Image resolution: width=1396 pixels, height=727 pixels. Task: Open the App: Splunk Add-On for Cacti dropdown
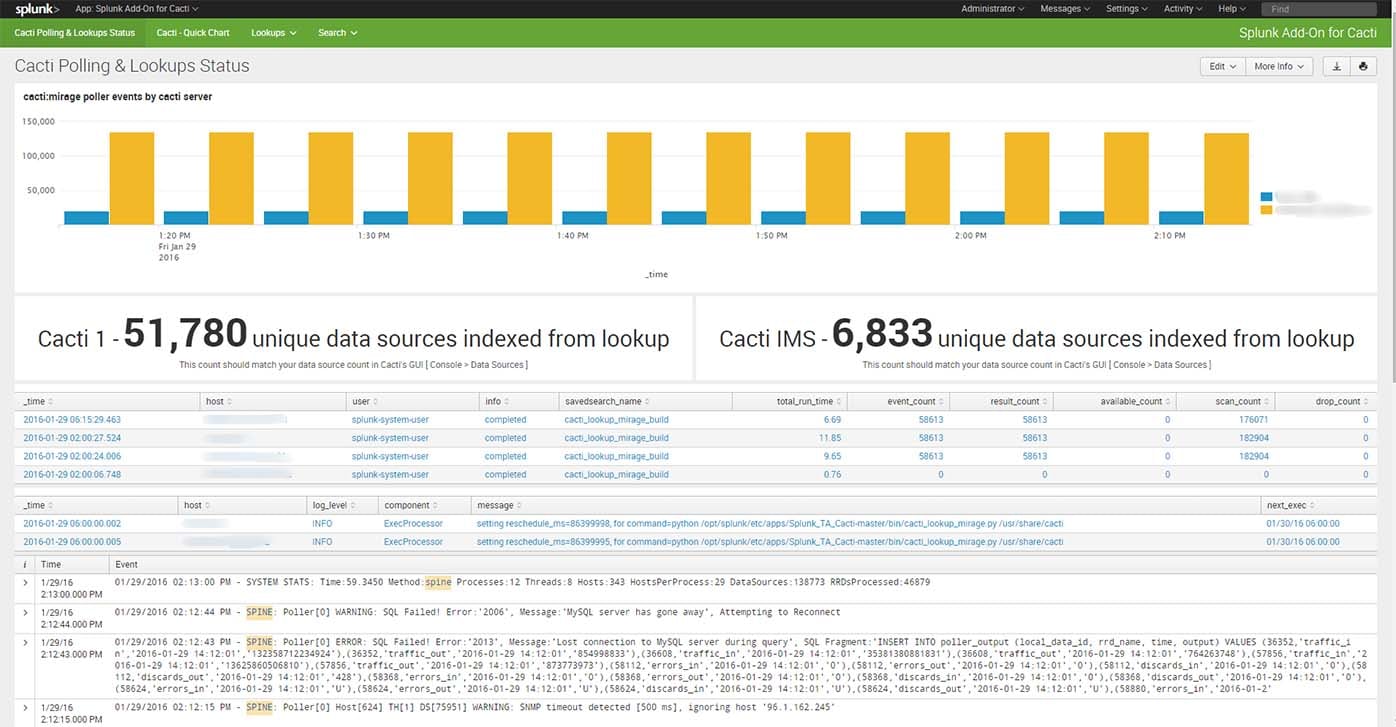coord(137,9)
